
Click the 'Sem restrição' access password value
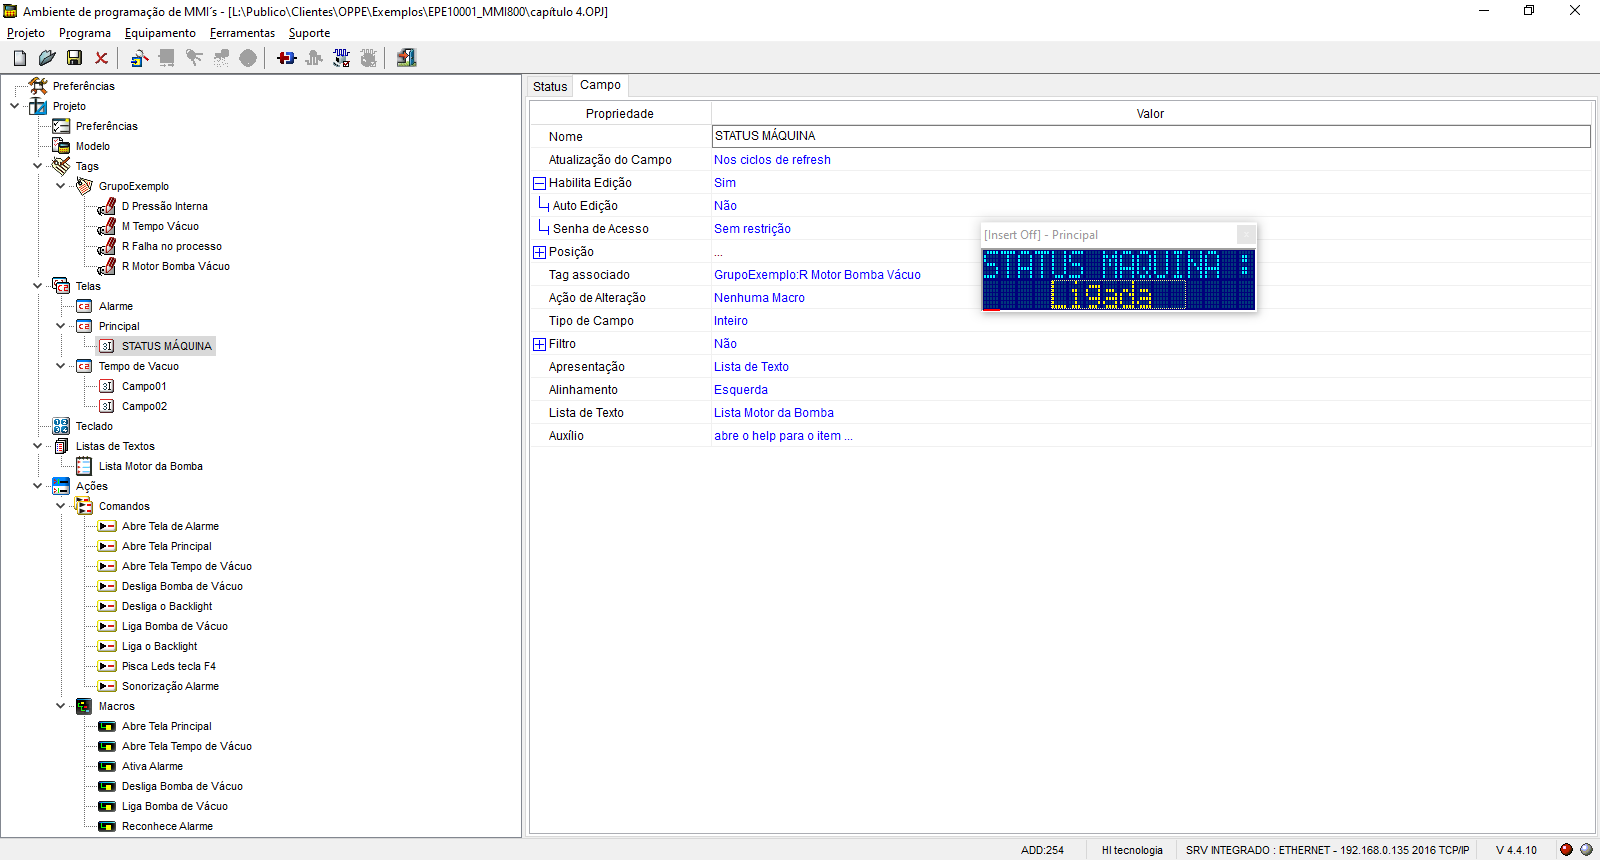(x=752, y=229)
